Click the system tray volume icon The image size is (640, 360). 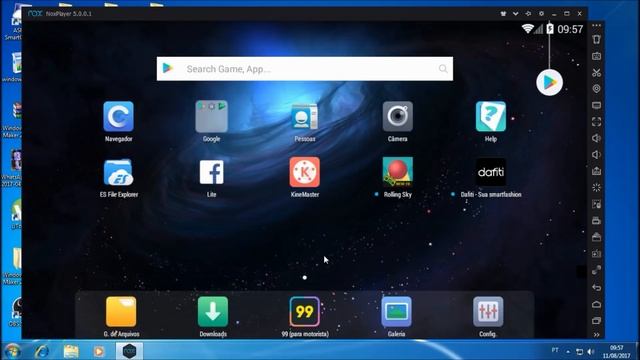pyautogui.click(x=590, y=352)
